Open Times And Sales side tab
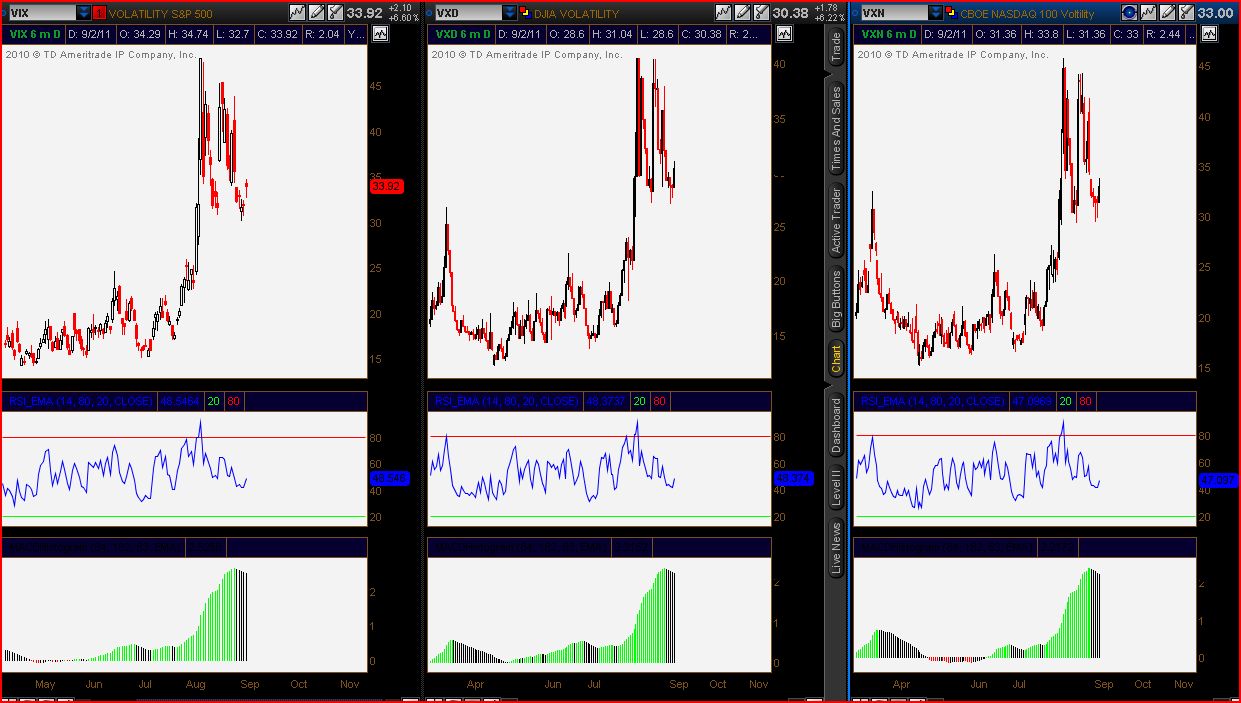Image resolution: width=1241 pixels, height=703 pixels. 836,130
